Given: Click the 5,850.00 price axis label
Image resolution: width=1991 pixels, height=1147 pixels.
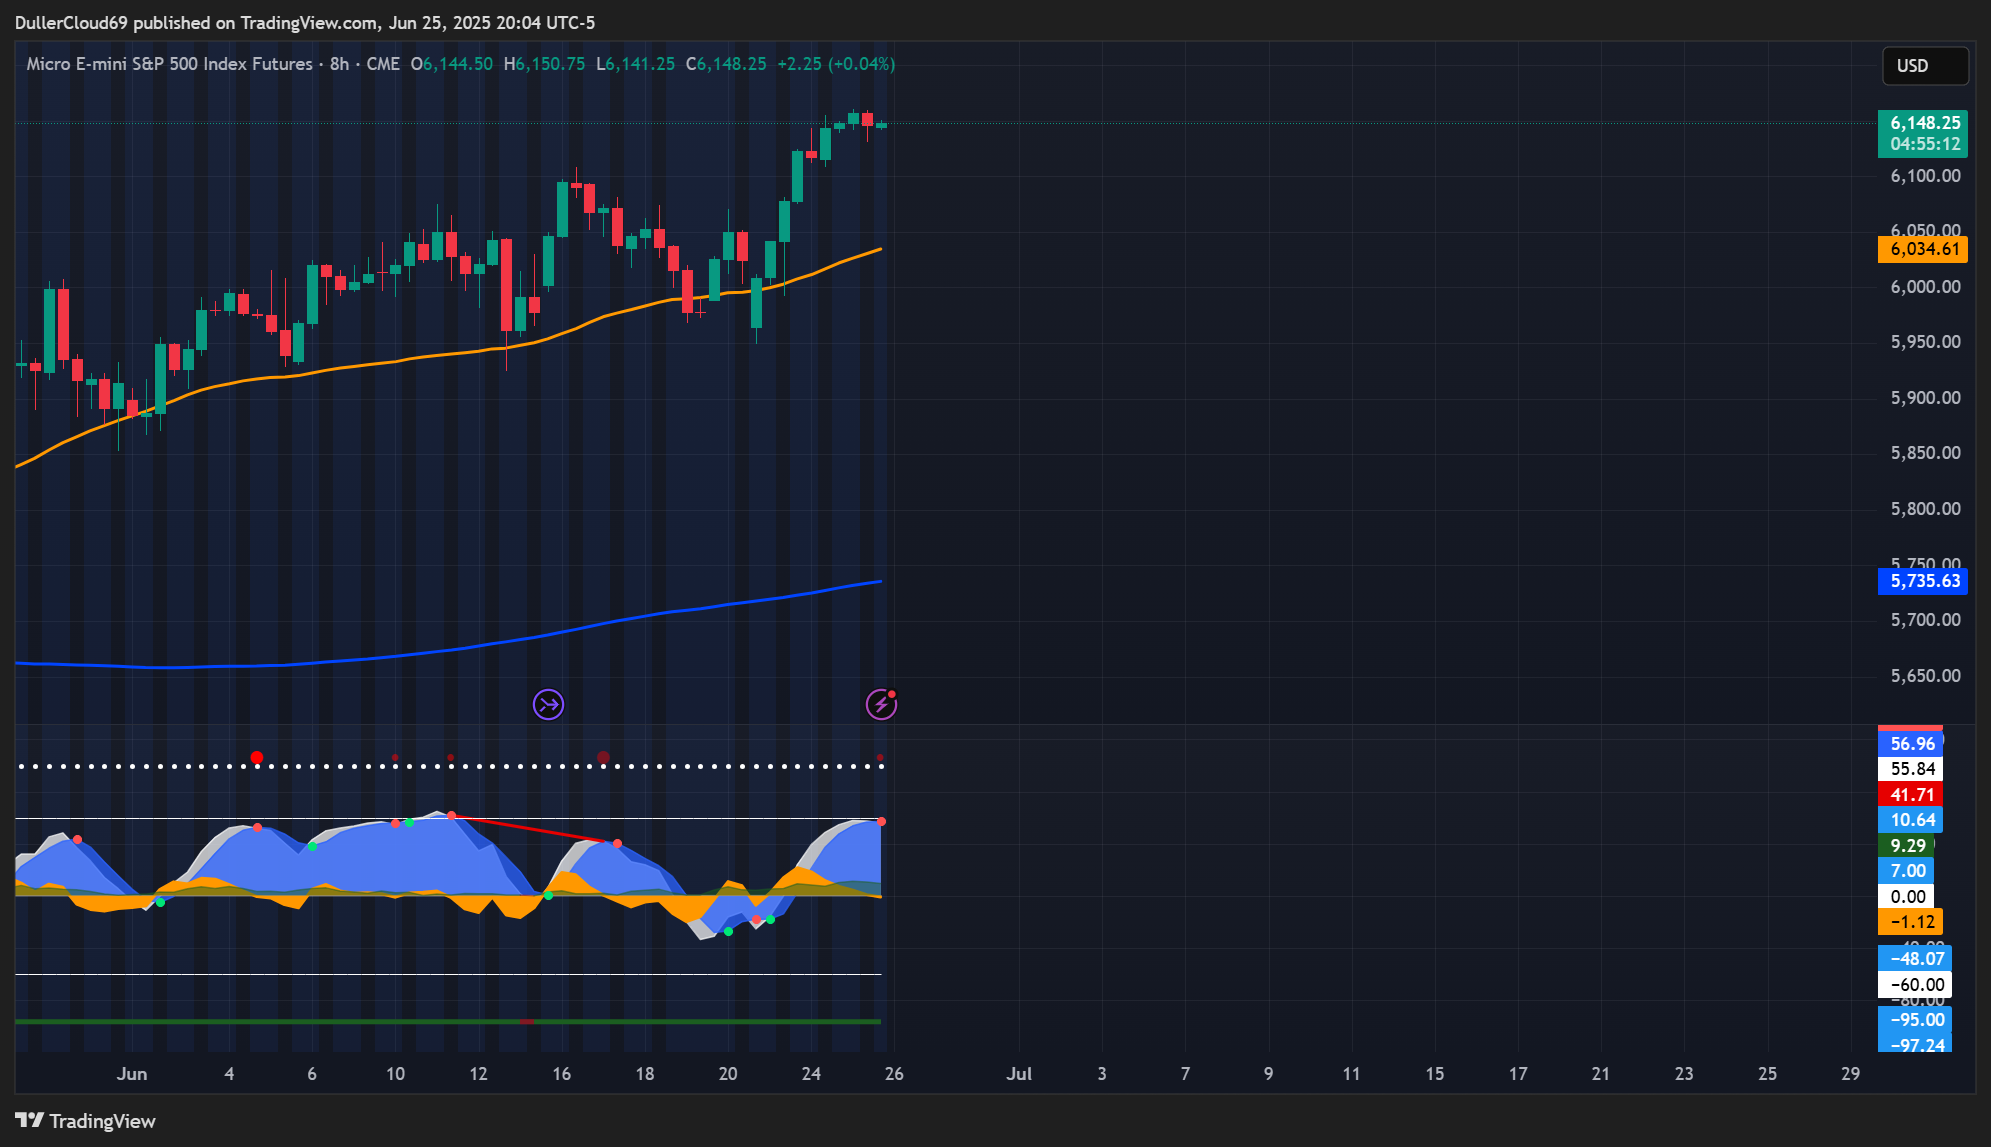Looking at the screenshot, I should point(1925,453).
